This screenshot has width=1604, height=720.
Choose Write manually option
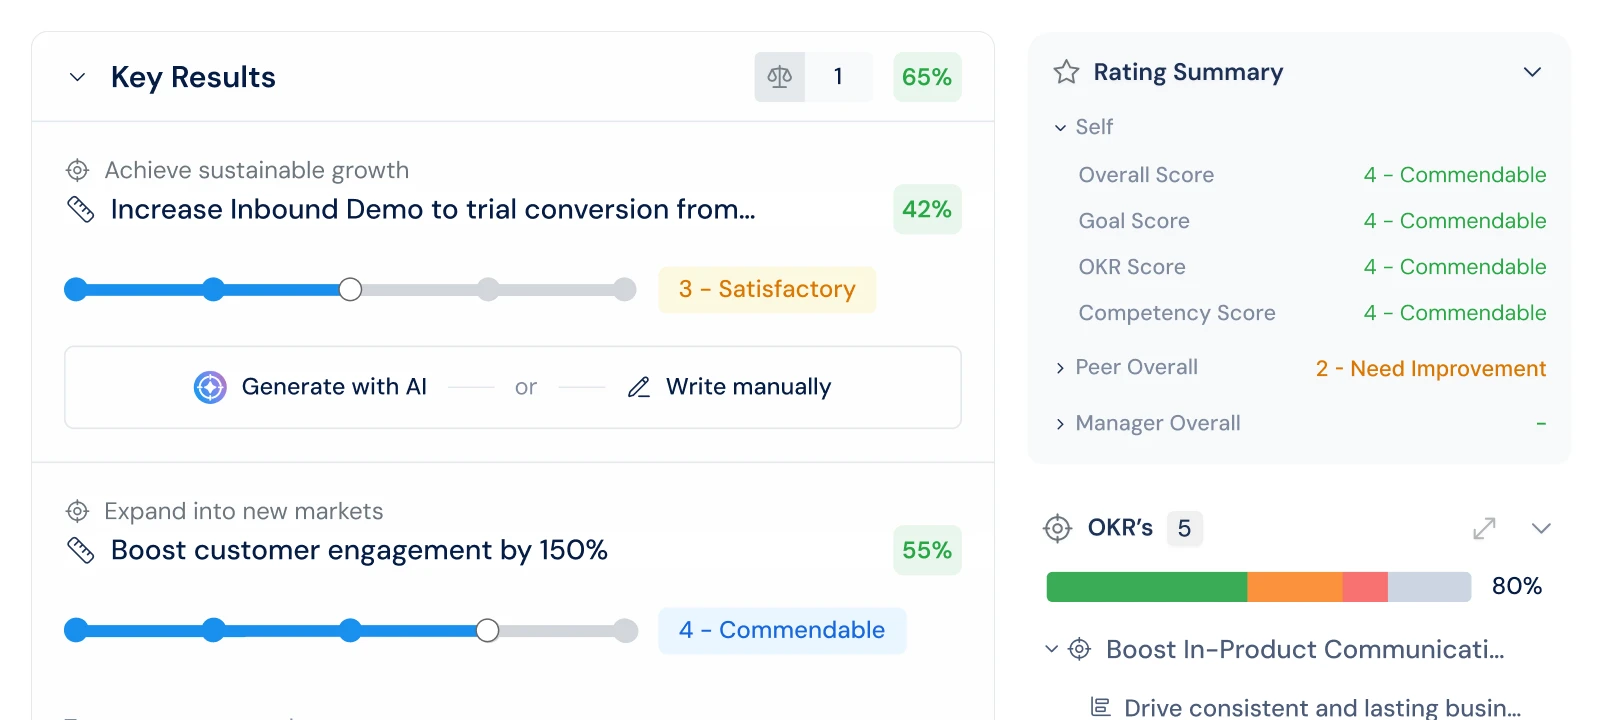click(x=729, y=387)
